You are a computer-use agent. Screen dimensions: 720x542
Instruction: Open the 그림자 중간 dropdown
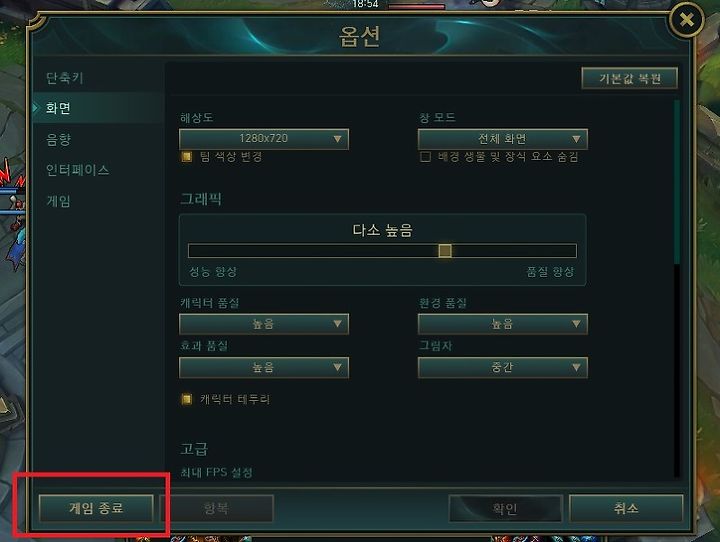502,367
